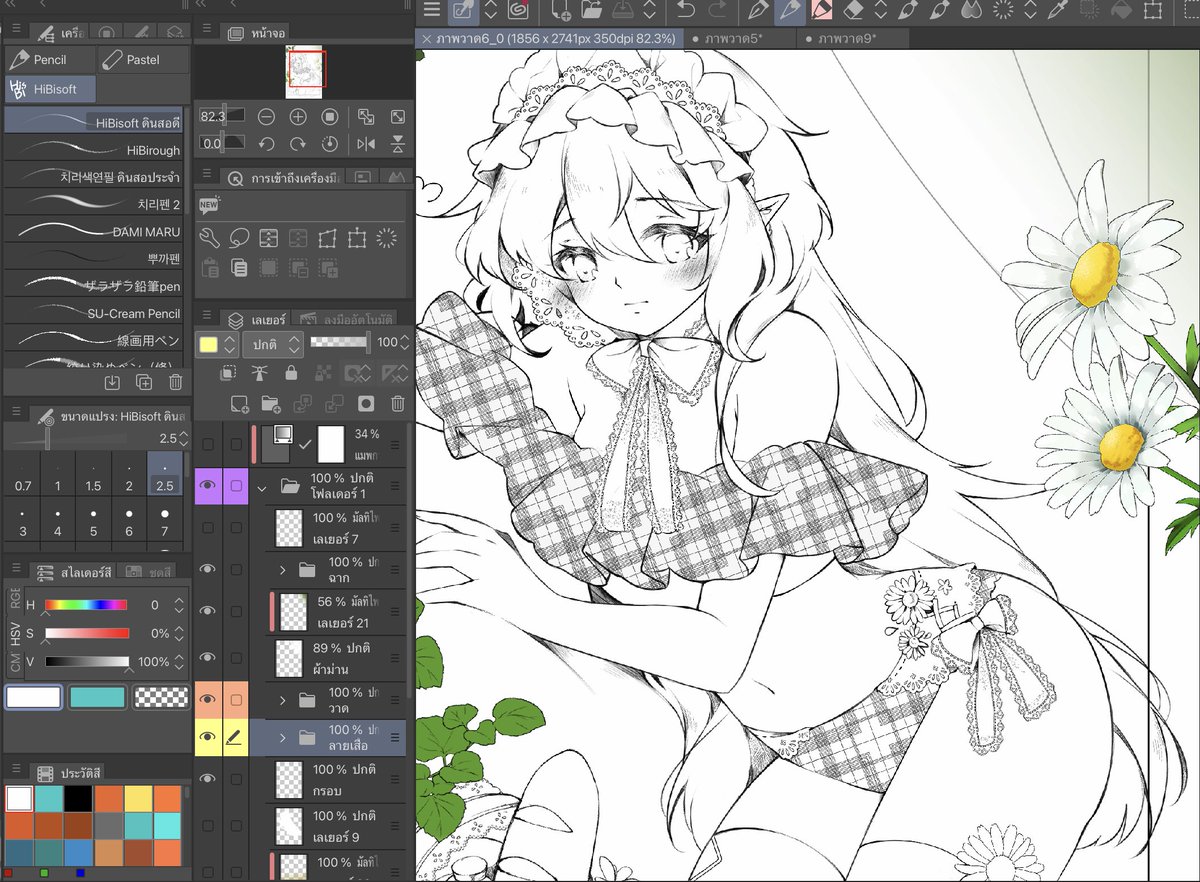Choose the HiBirough brush

(94, 150)
